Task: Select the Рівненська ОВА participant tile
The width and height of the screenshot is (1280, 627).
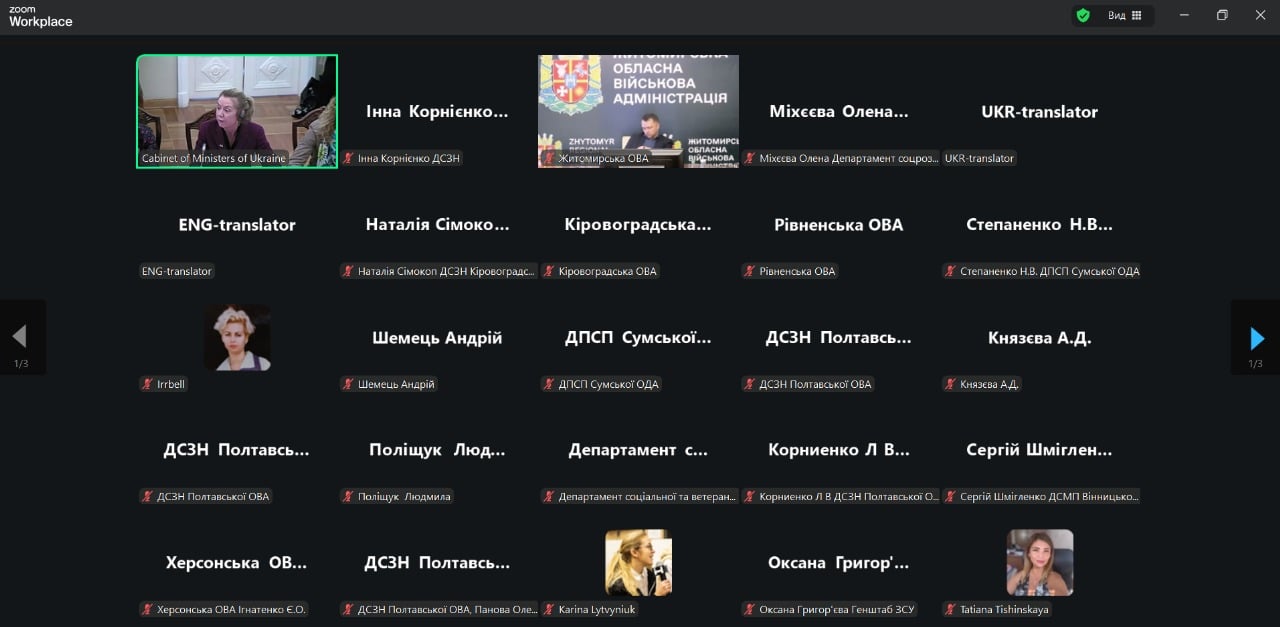Action: (x=839, y=224)
